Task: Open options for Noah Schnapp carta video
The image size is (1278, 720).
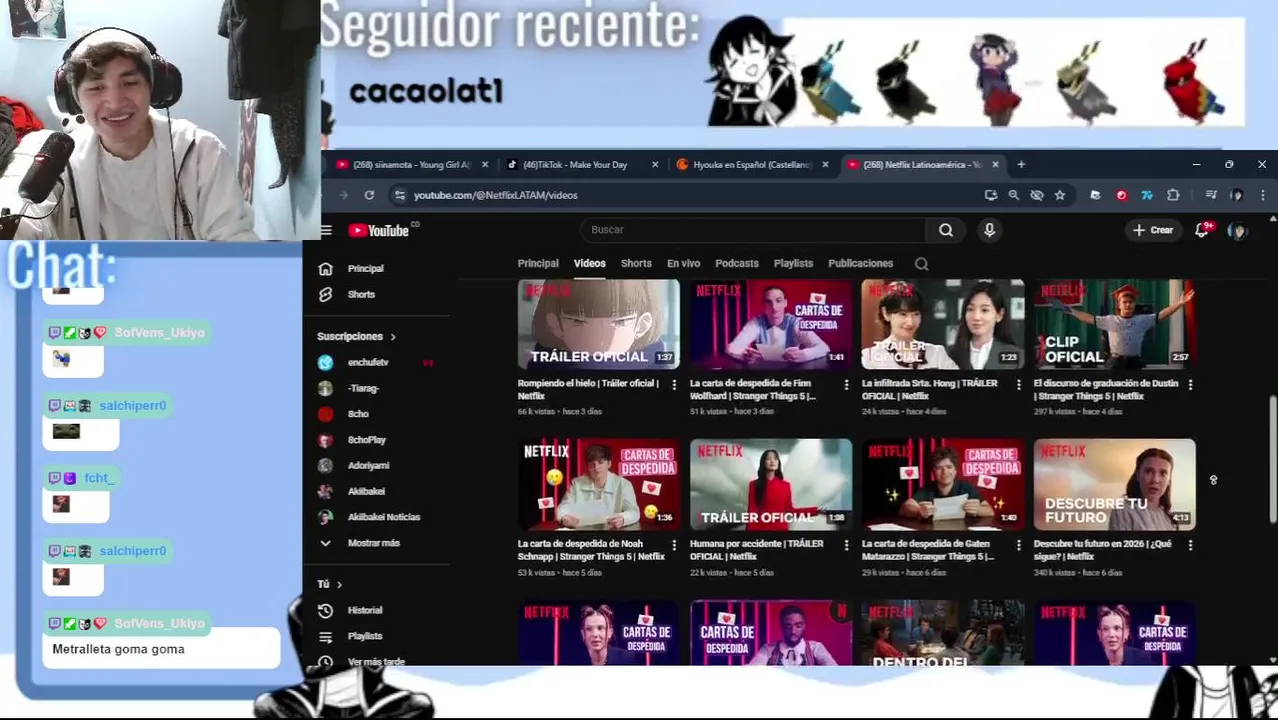Action: [x=674, y=544]
